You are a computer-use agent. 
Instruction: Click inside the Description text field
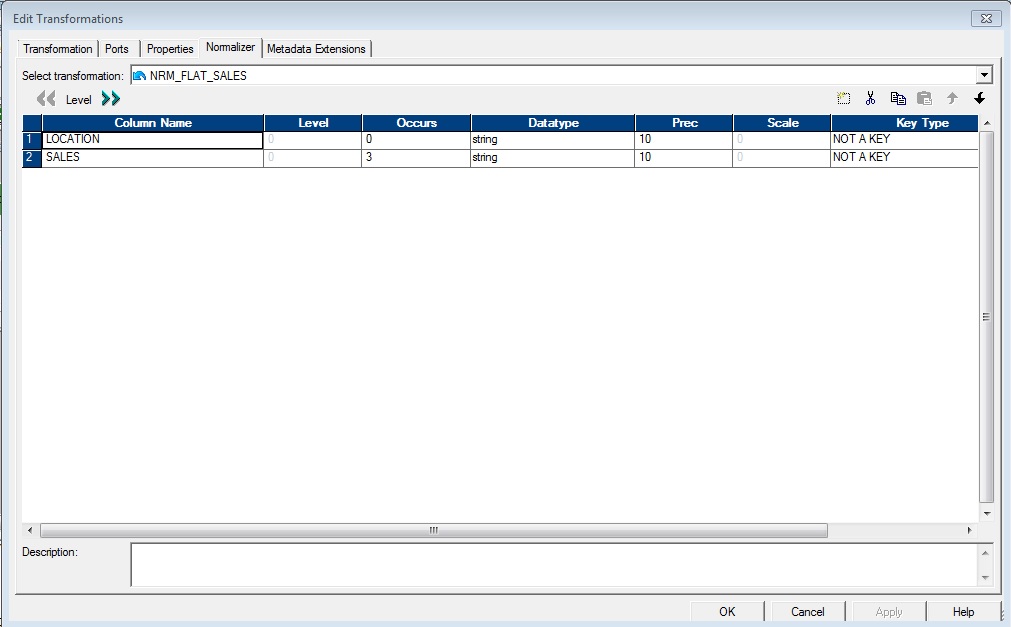(x=550, y=565)
